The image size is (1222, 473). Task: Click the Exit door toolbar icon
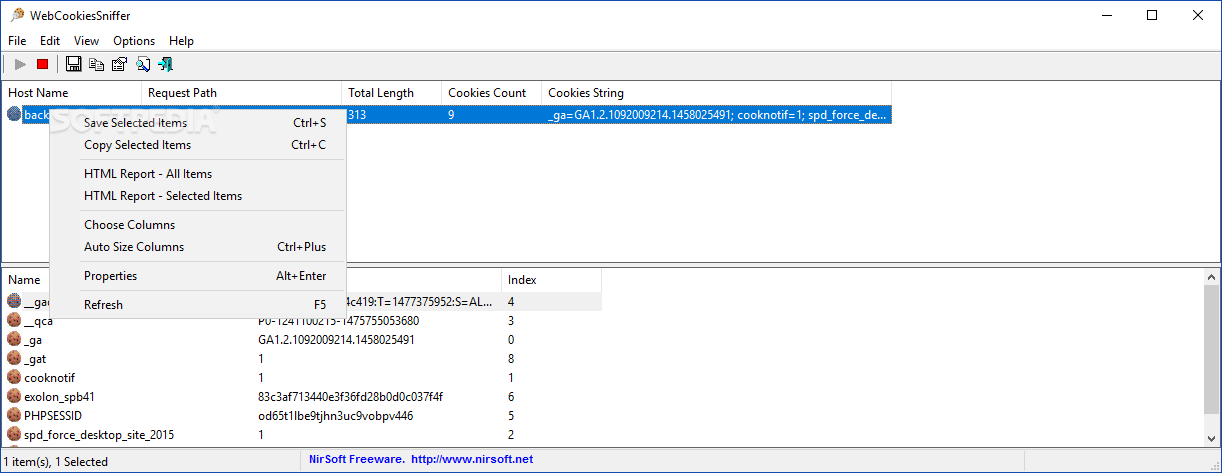(165, 64)
